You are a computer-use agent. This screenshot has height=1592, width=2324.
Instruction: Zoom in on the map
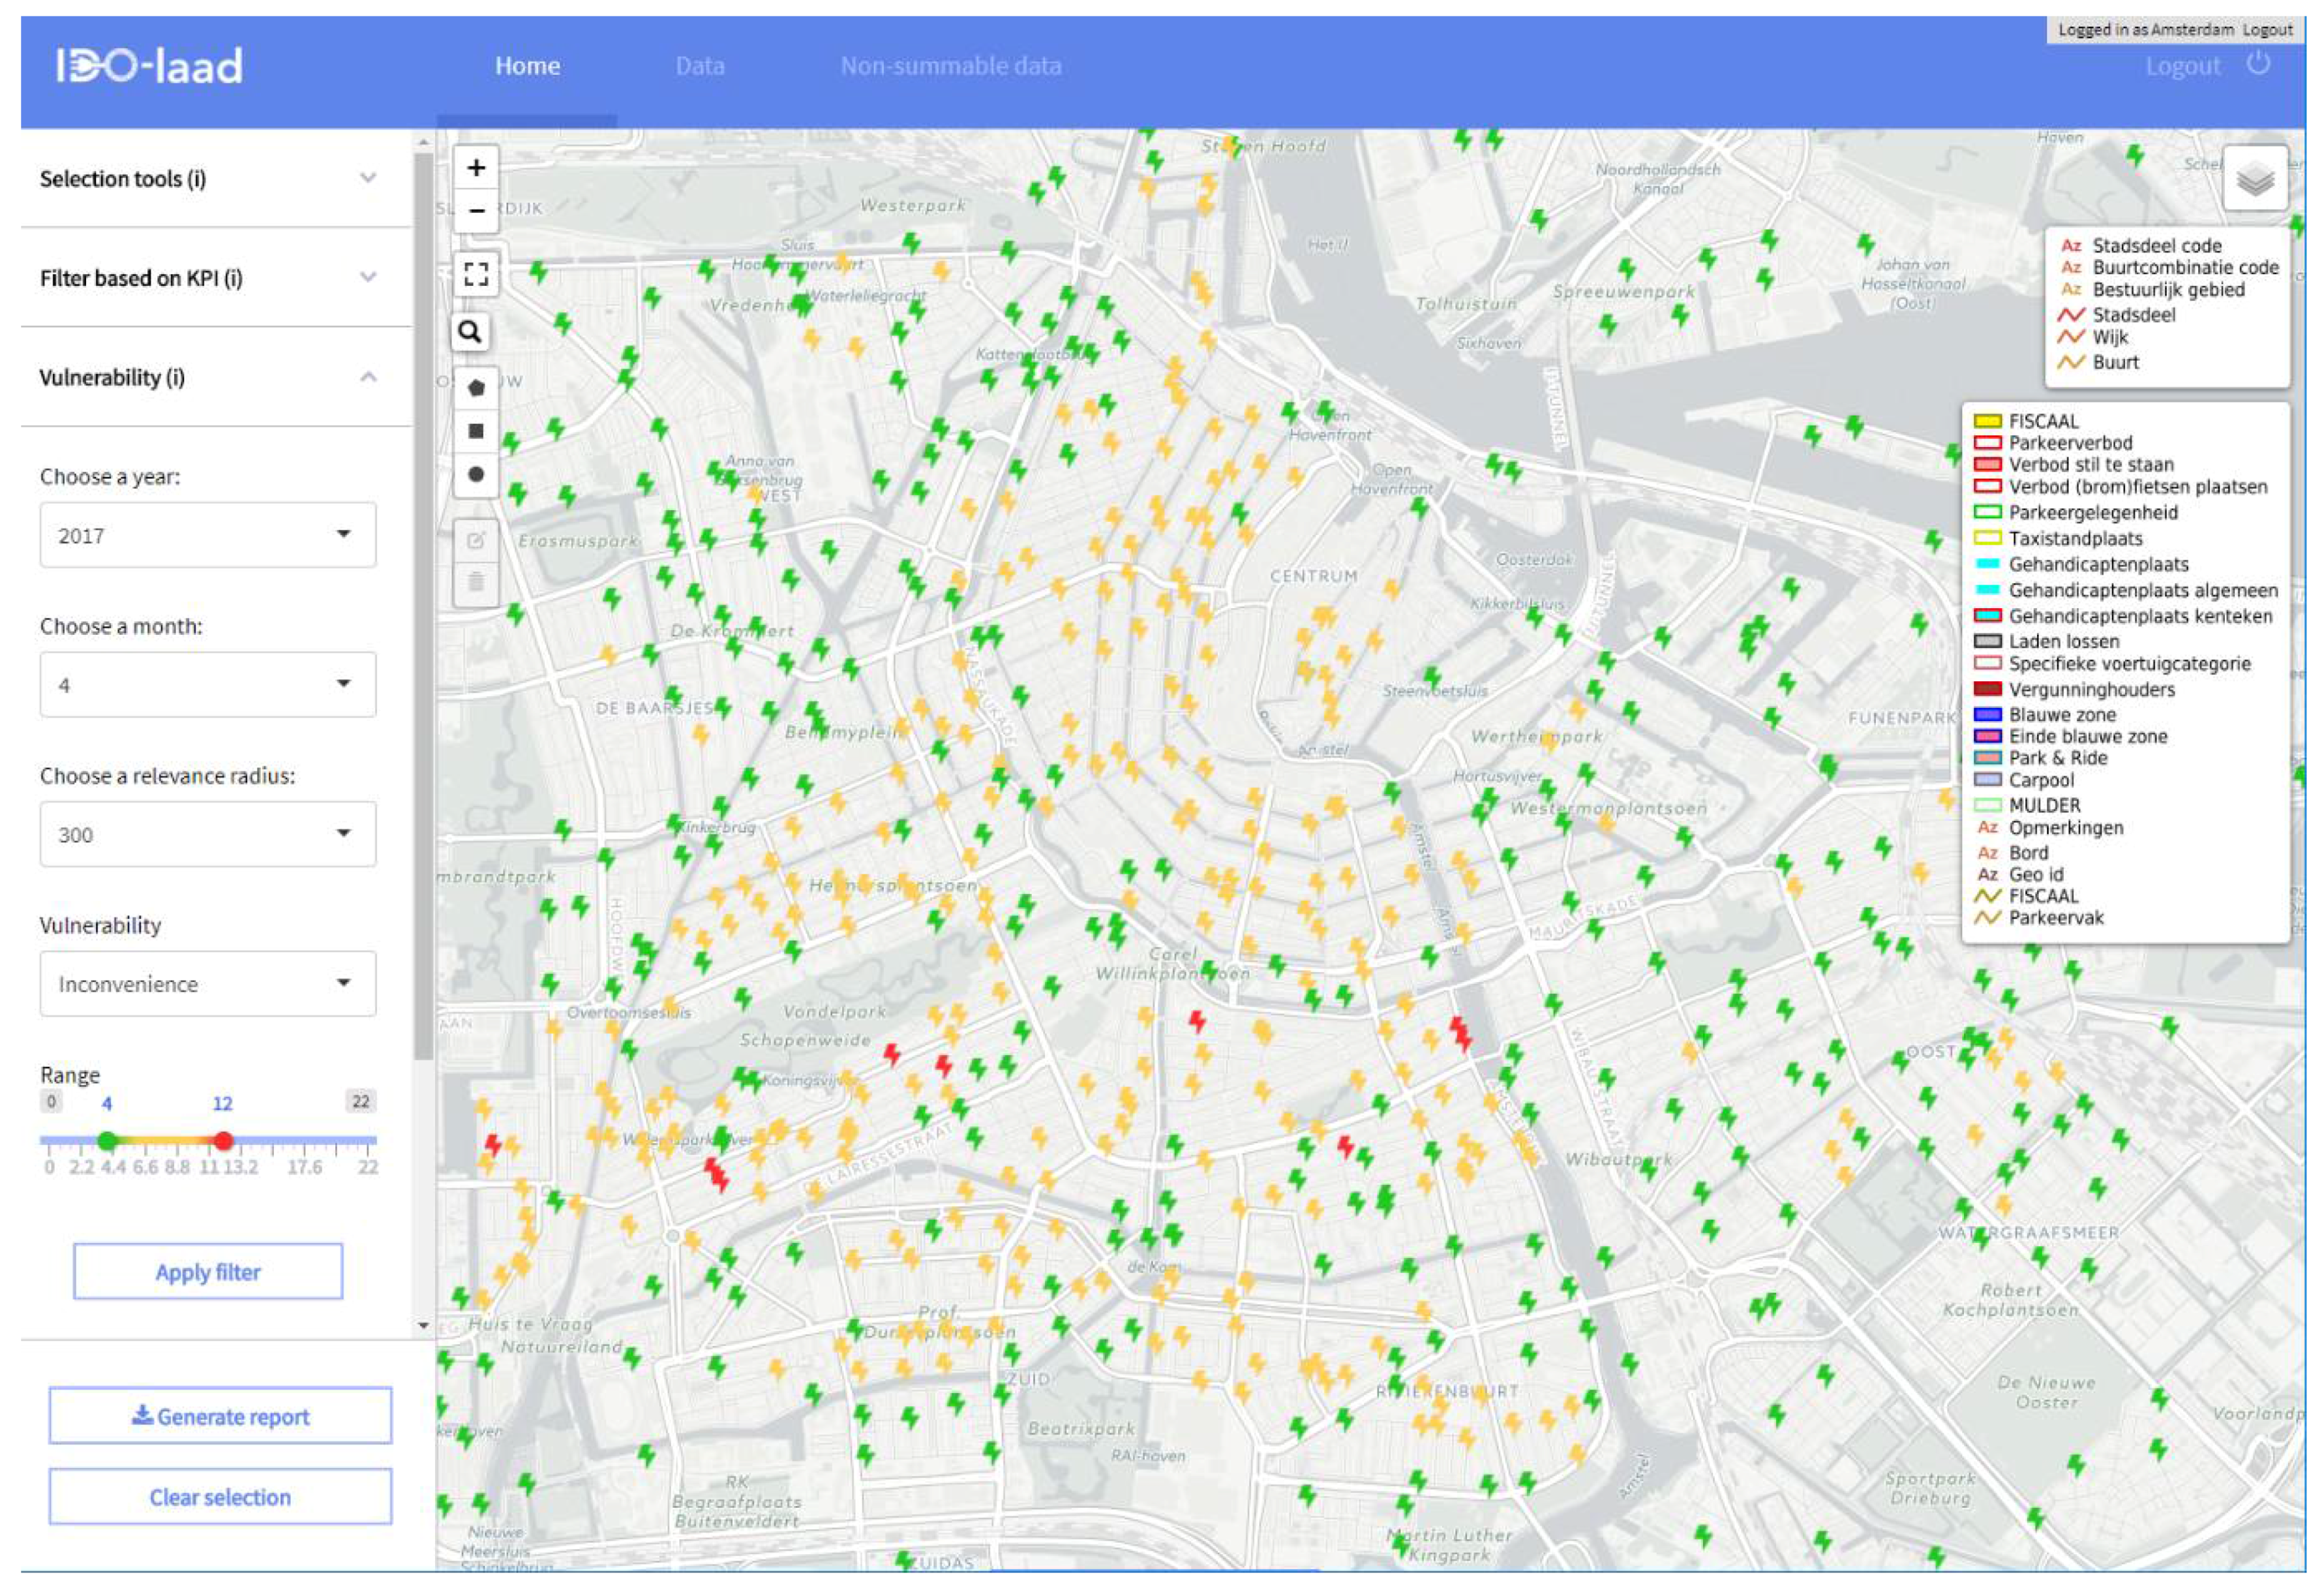coord(476,167)
